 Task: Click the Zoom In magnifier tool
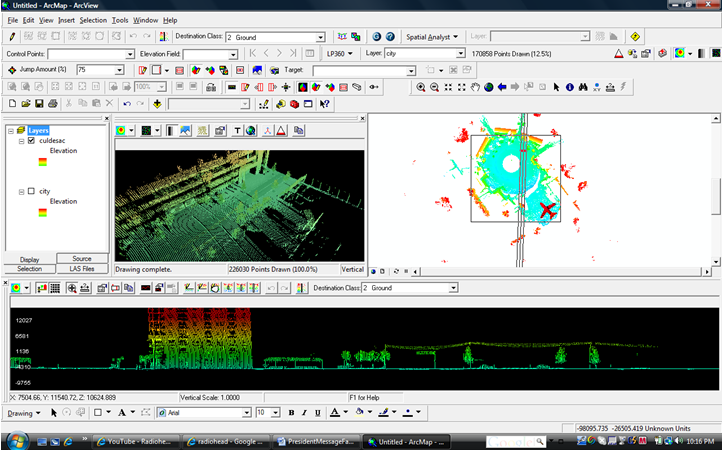click(420, 87)
